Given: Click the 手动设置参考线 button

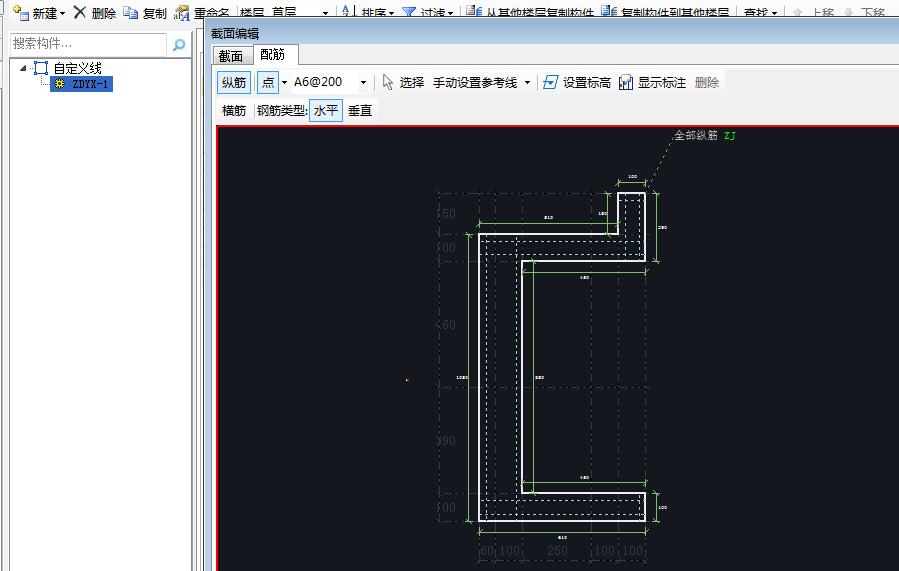Looking at the screenshot, I should pos(475,83).
